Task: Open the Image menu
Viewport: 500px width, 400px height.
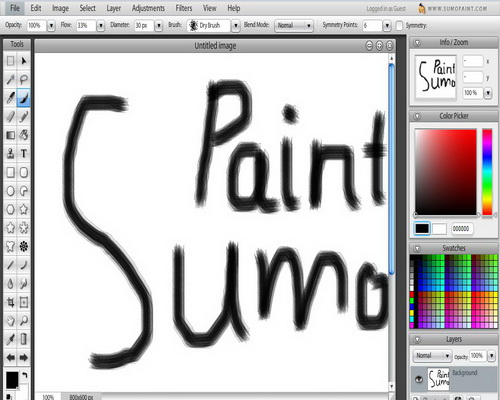Action: click(x=60, y=8)
